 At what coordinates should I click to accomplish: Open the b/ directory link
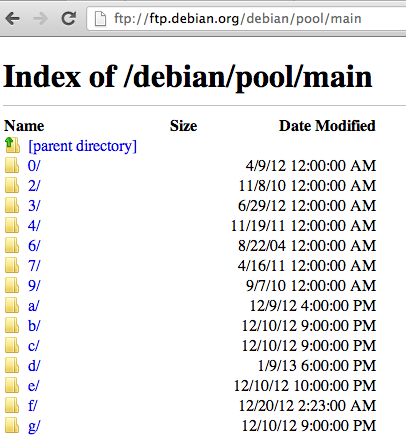34,326
